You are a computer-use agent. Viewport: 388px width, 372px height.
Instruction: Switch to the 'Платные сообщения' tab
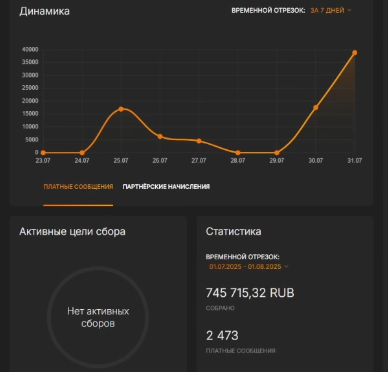coord(78,187)
